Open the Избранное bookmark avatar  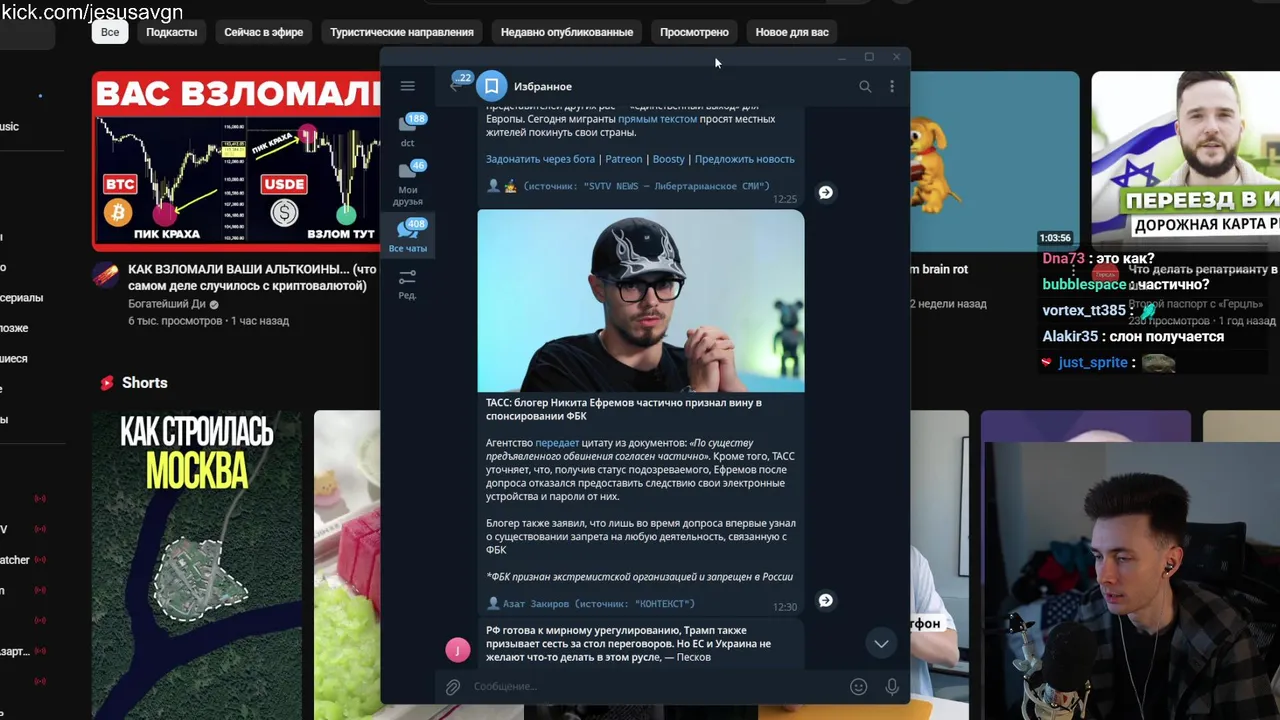[x=492, y=86]
